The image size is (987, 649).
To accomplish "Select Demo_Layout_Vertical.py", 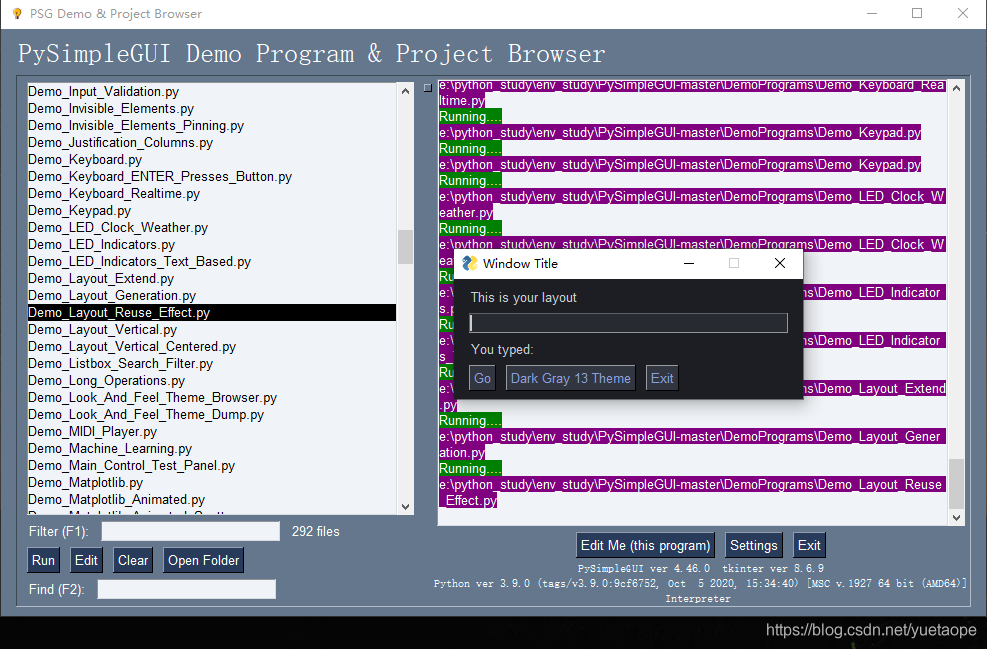I will pyautogui.click(x=212, y=329).
